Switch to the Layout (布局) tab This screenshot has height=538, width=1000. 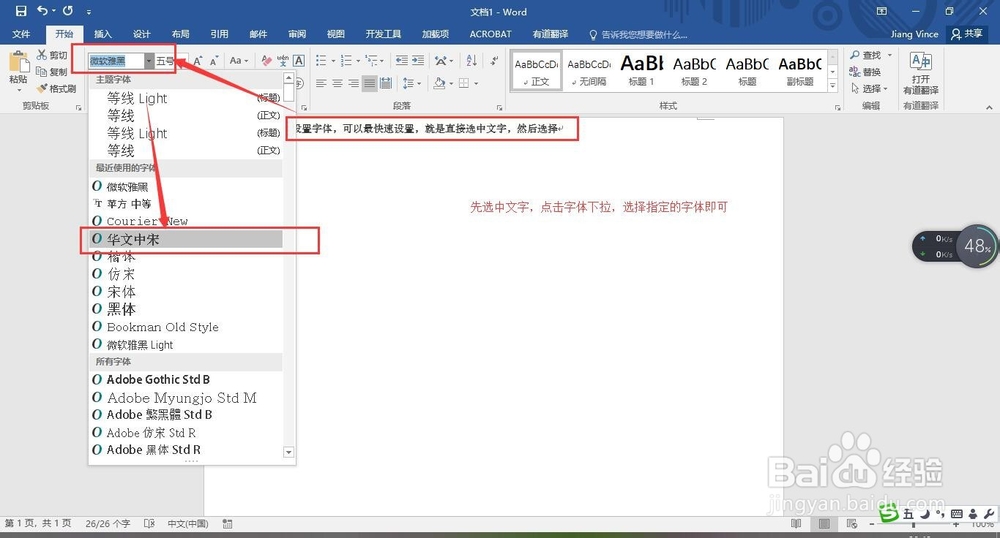[x=180, y=34]
